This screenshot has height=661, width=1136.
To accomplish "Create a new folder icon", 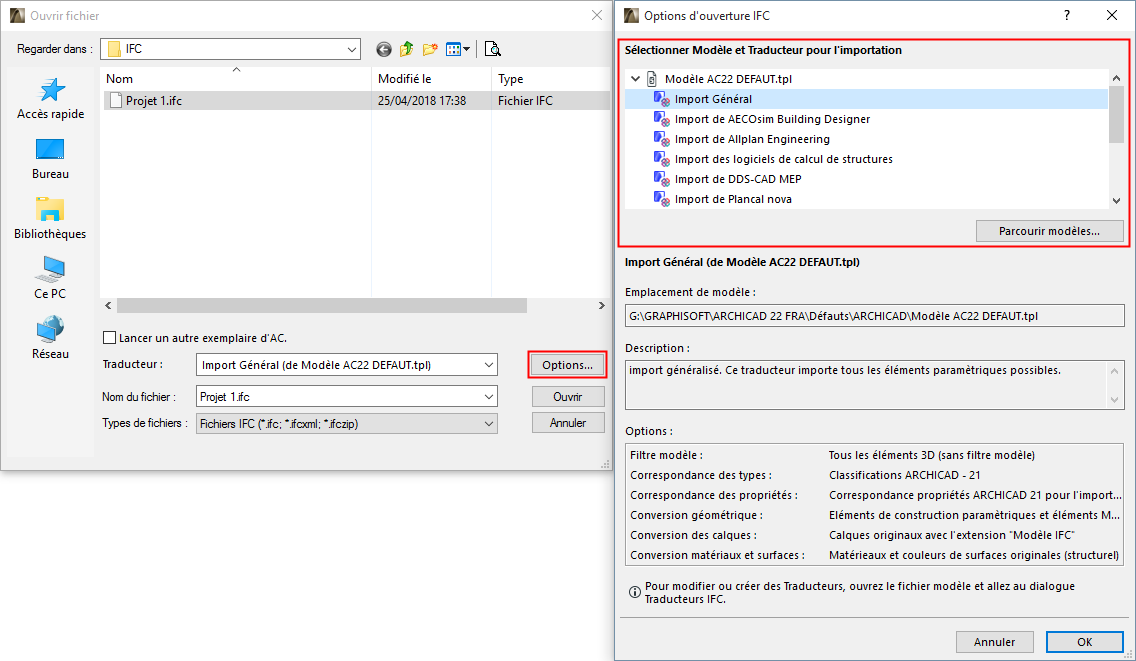I will point(430,49).
